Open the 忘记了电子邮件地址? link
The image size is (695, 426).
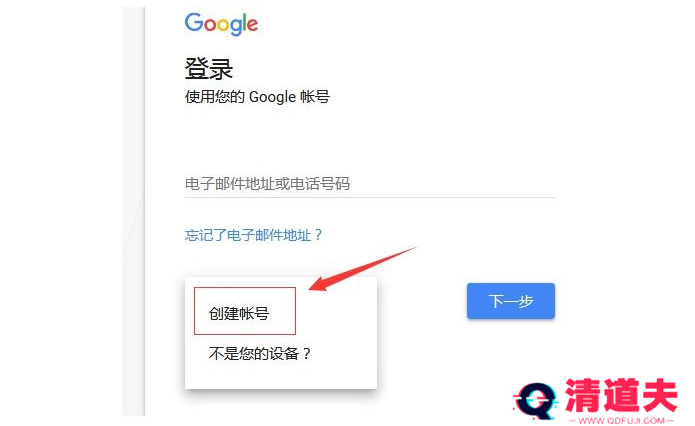point(254,235)
